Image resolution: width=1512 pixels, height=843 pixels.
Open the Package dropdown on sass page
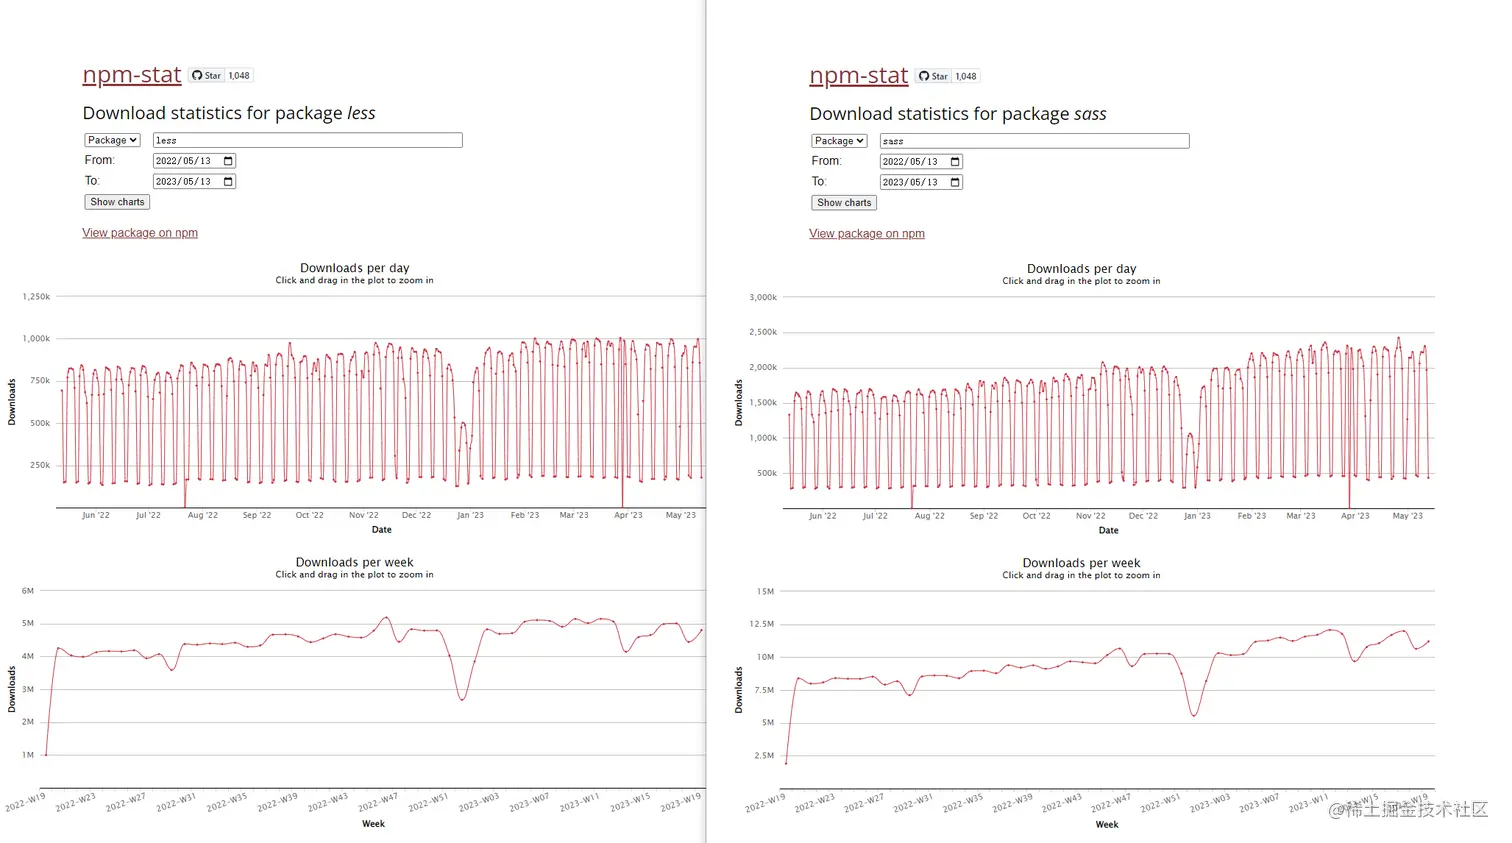(x=839, y=141)
